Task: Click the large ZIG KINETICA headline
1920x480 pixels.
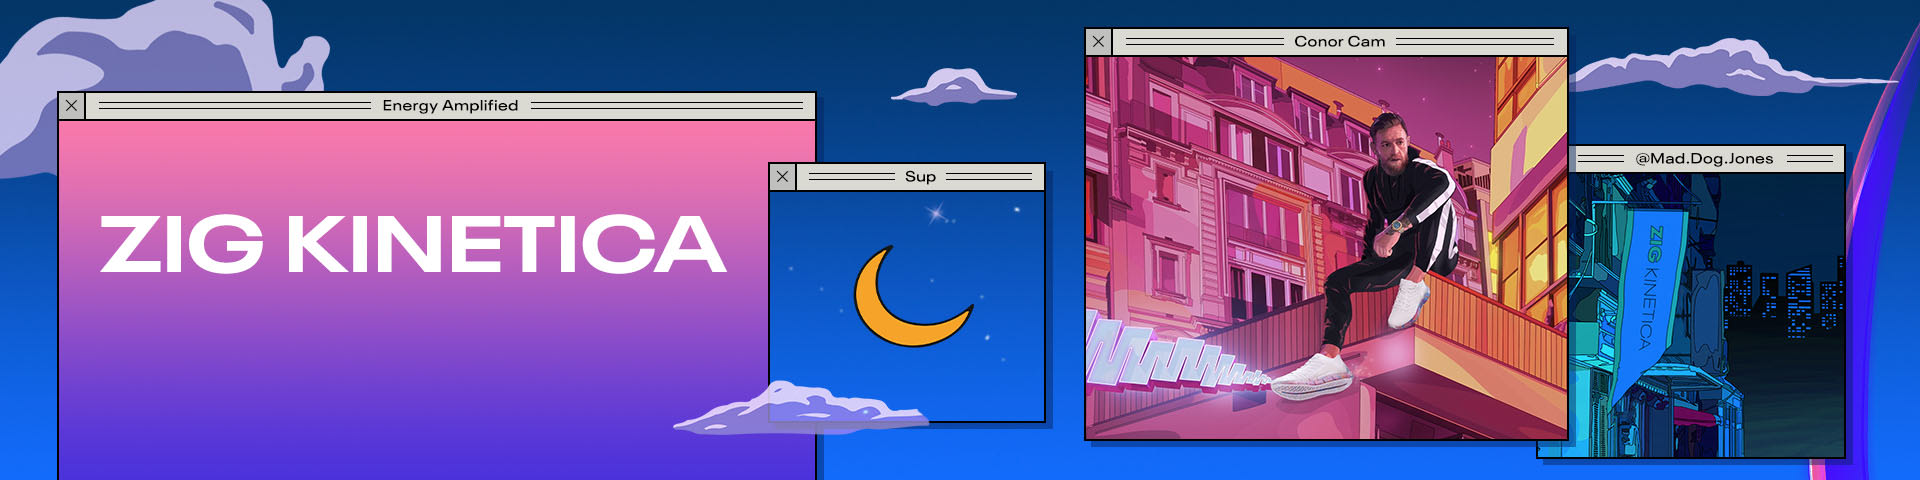Action: pos(412,245)
